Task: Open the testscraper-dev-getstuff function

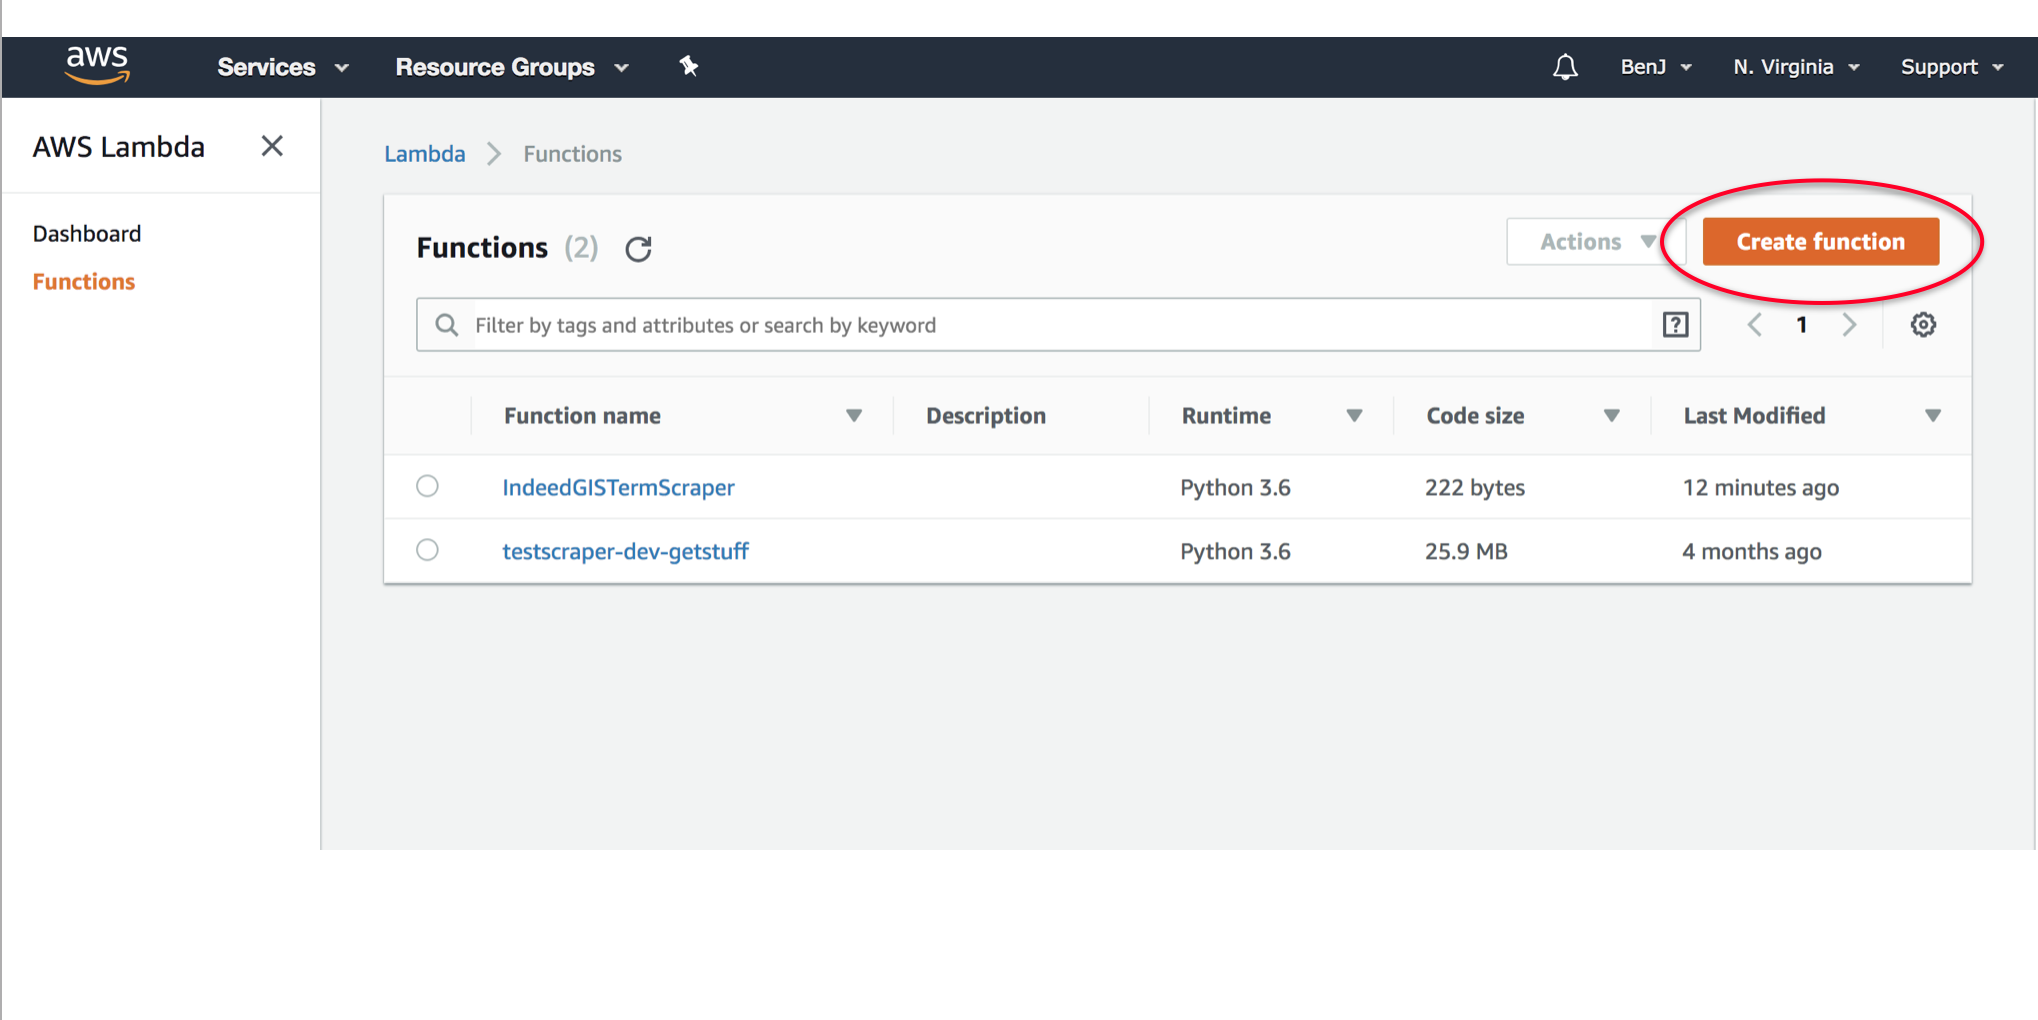Action: coord(625,551)
